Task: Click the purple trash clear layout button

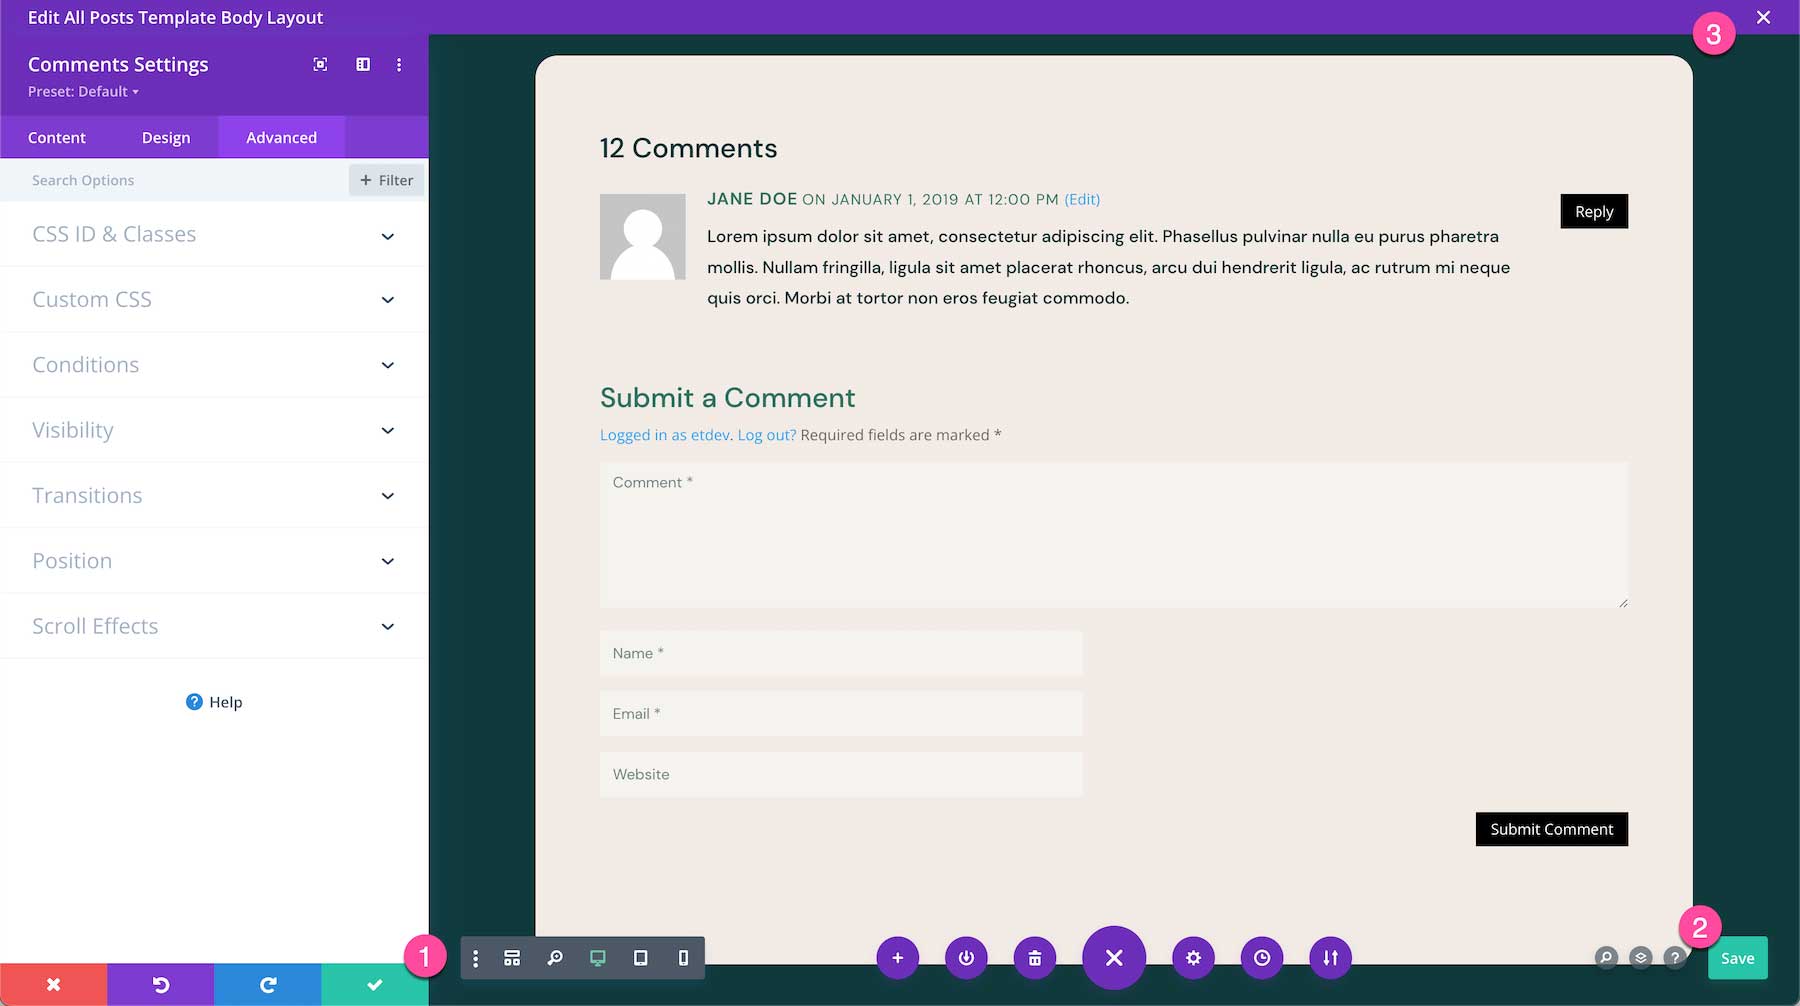Action: 1035,958
